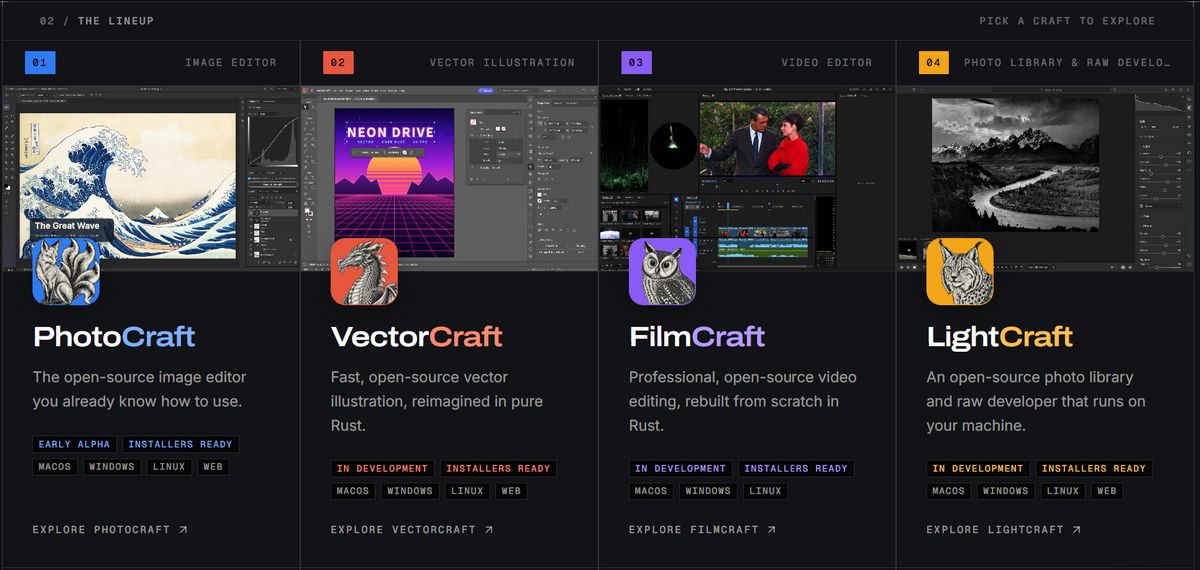Image resolution: width=1200 pixels, height=570 pixels.
Task: Click the Vector Illustration category label
Action: point(502,62)
